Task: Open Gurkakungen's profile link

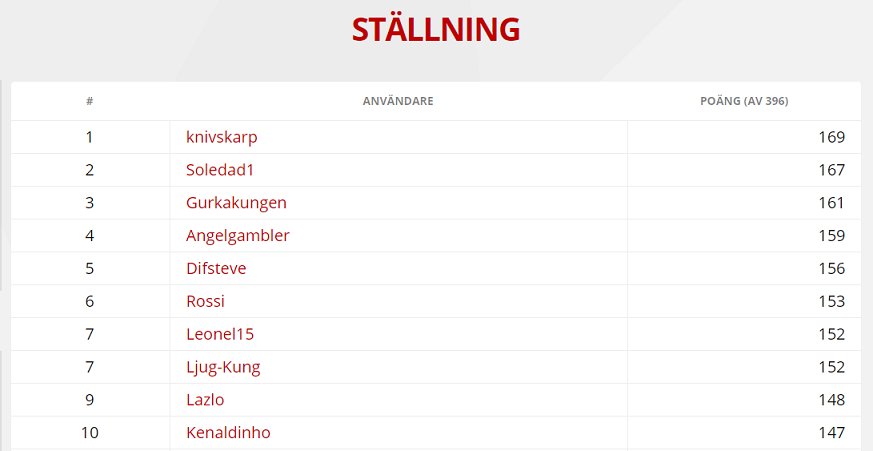Action: tap(236, 203)
